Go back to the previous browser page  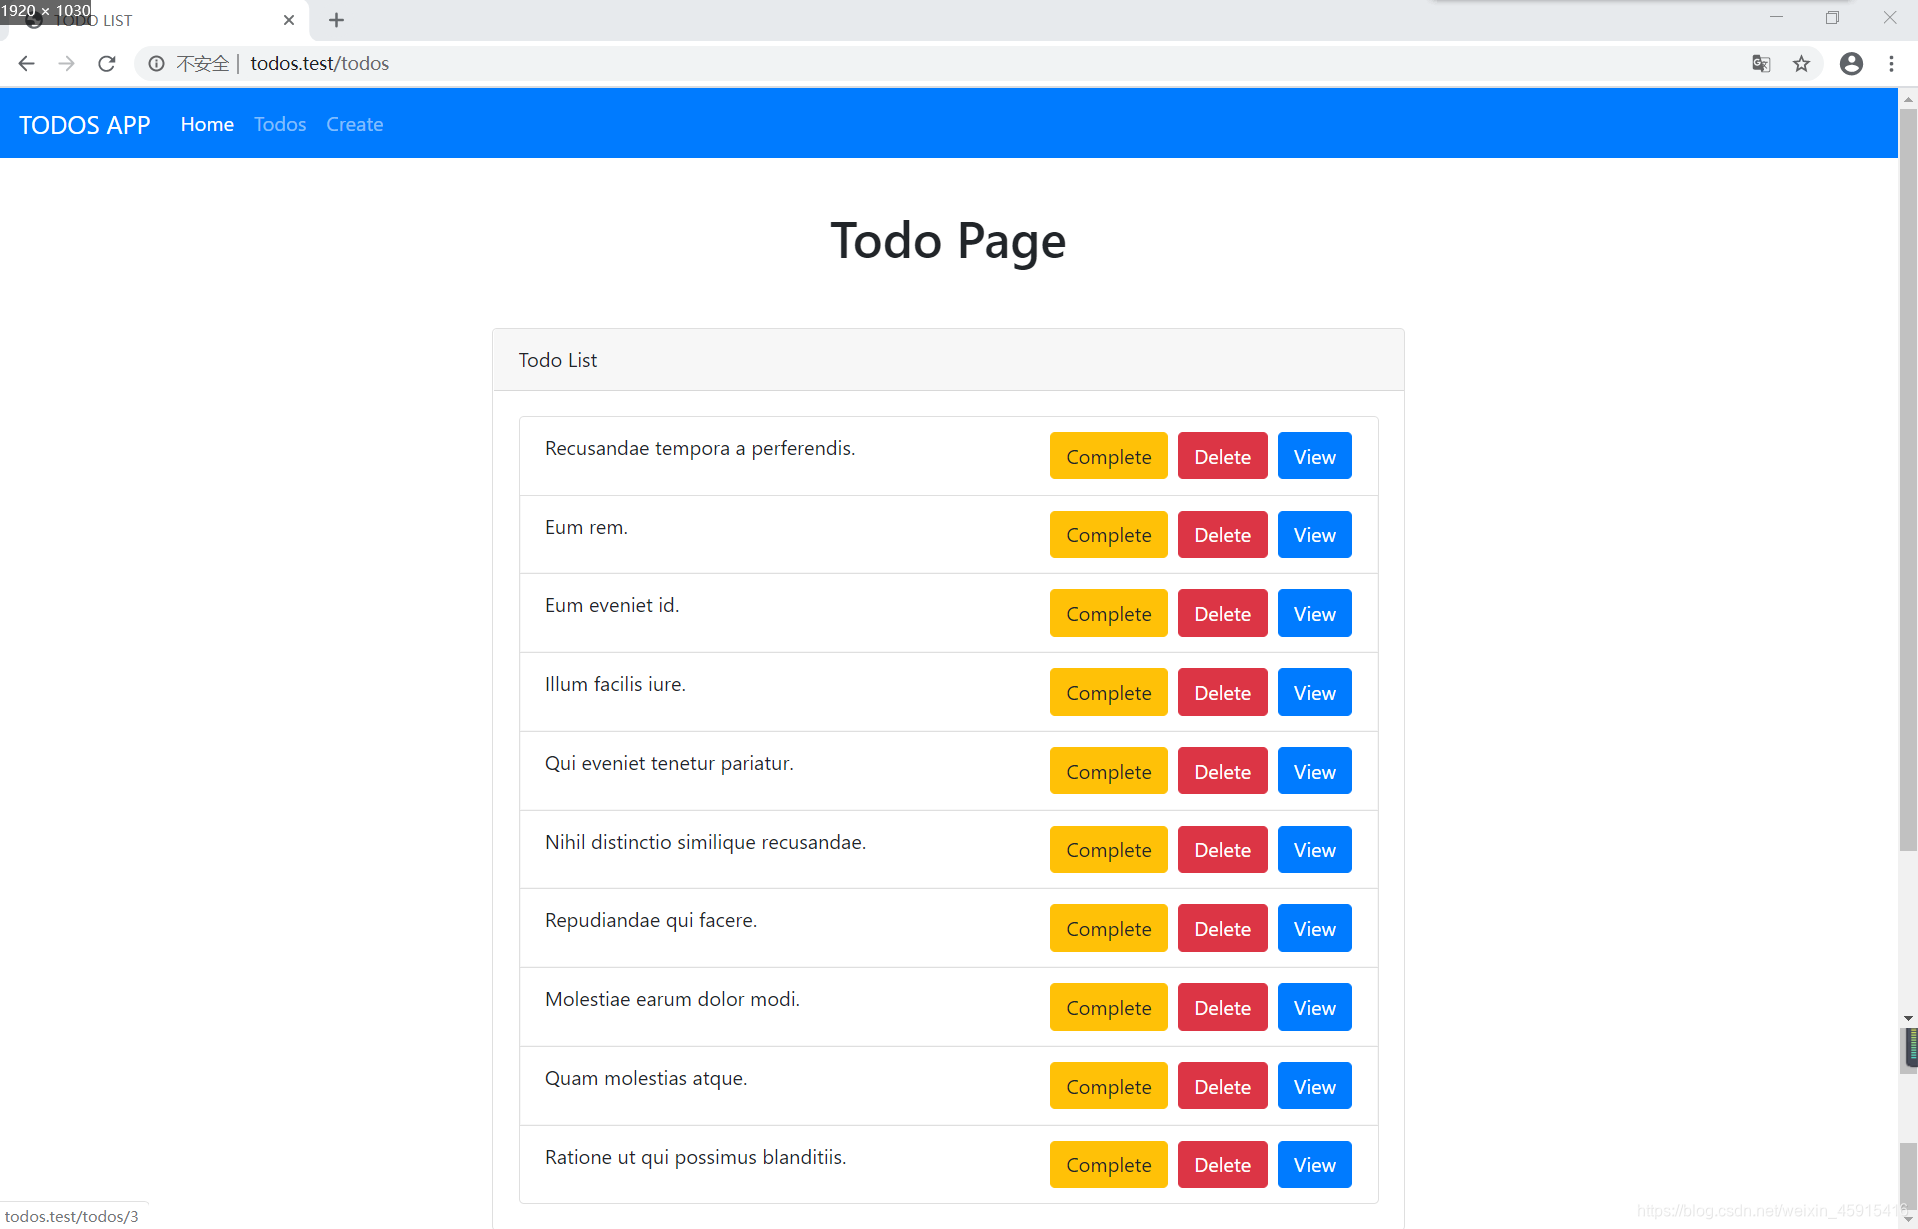(26, 63)
